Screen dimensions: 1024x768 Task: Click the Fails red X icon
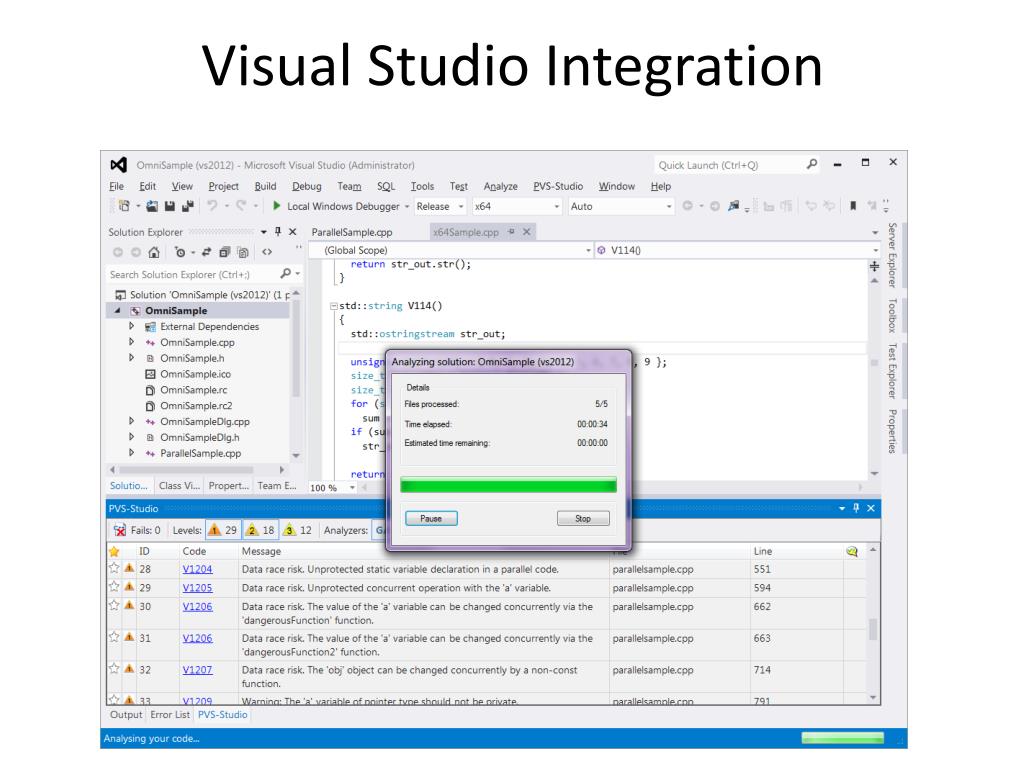coord(120,530)
